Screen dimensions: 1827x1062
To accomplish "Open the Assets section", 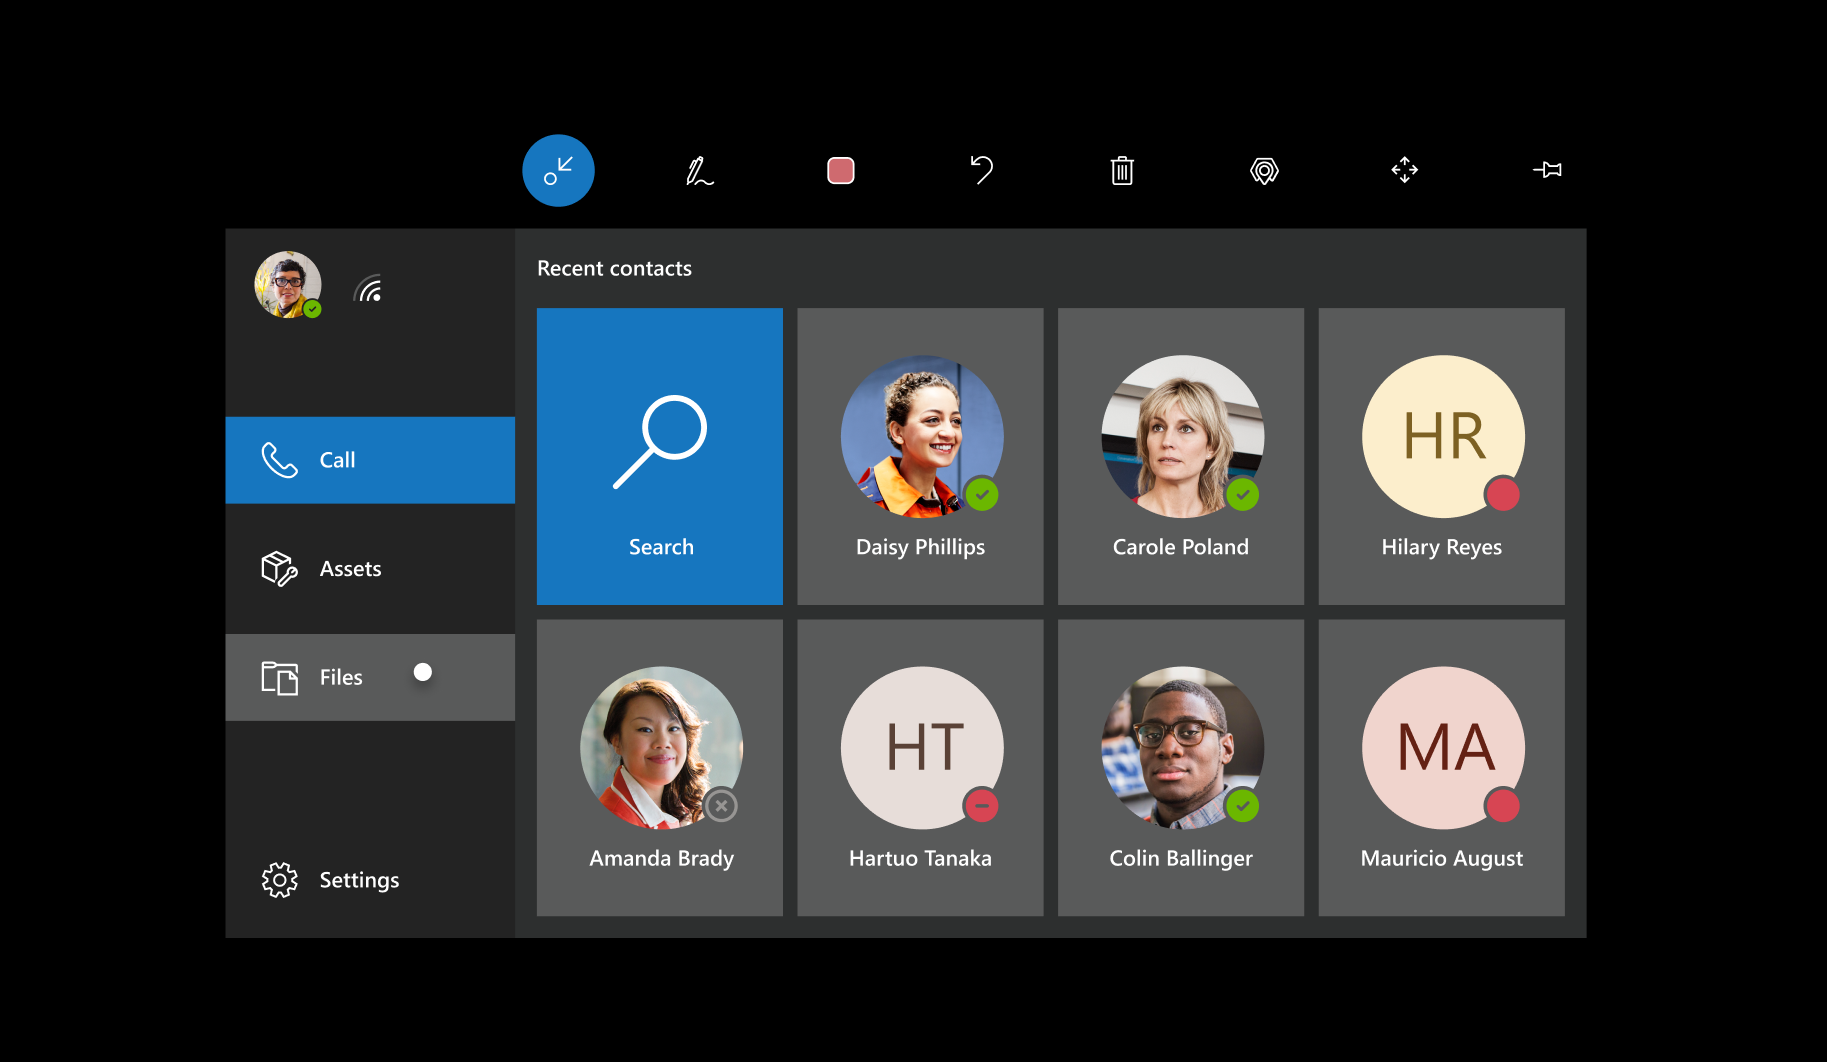I will (x=370, y=568).
